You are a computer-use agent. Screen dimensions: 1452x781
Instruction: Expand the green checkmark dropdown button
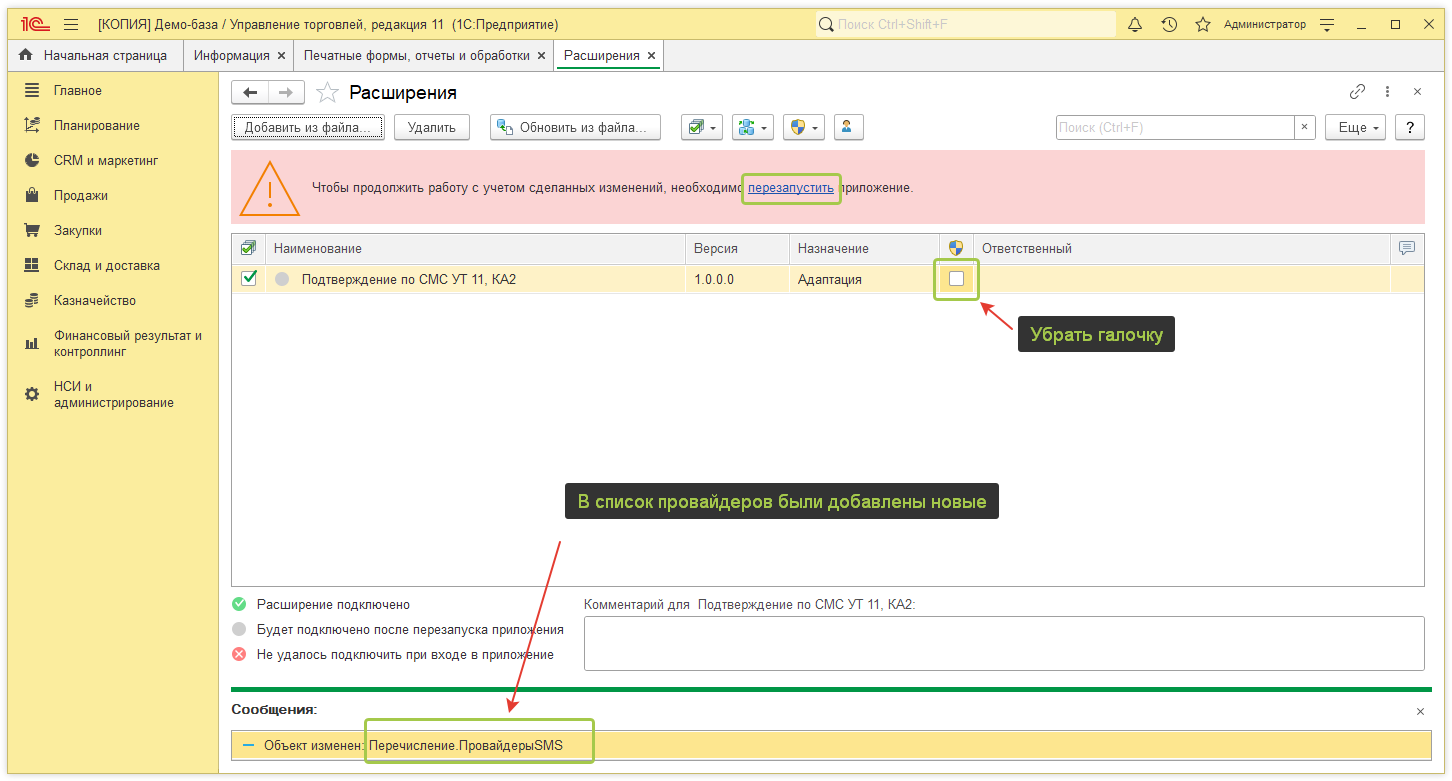(702, 127)
